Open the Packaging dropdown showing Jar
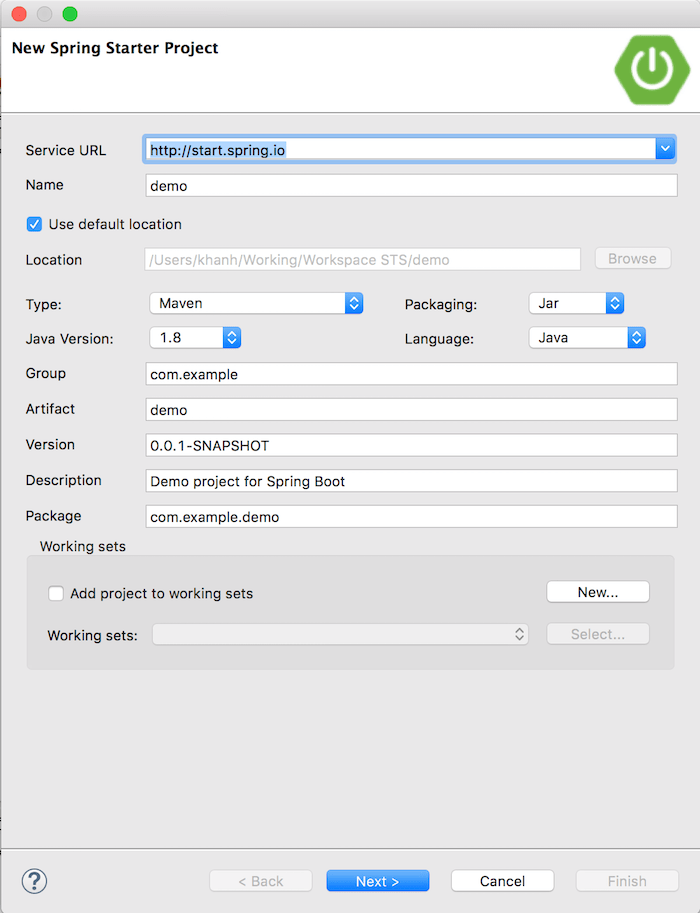 (x=615, y=301)
